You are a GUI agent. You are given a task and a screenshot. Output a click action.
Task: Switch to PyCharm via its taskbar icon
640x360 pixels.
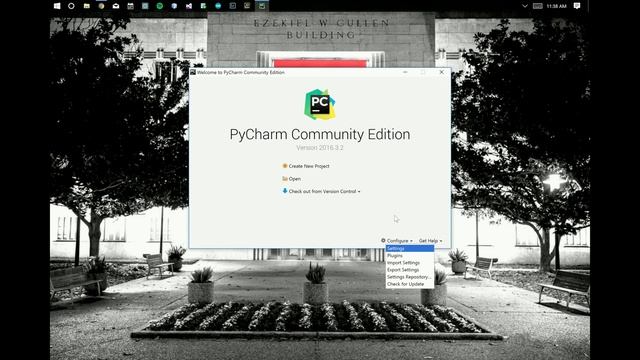(262, 6)
